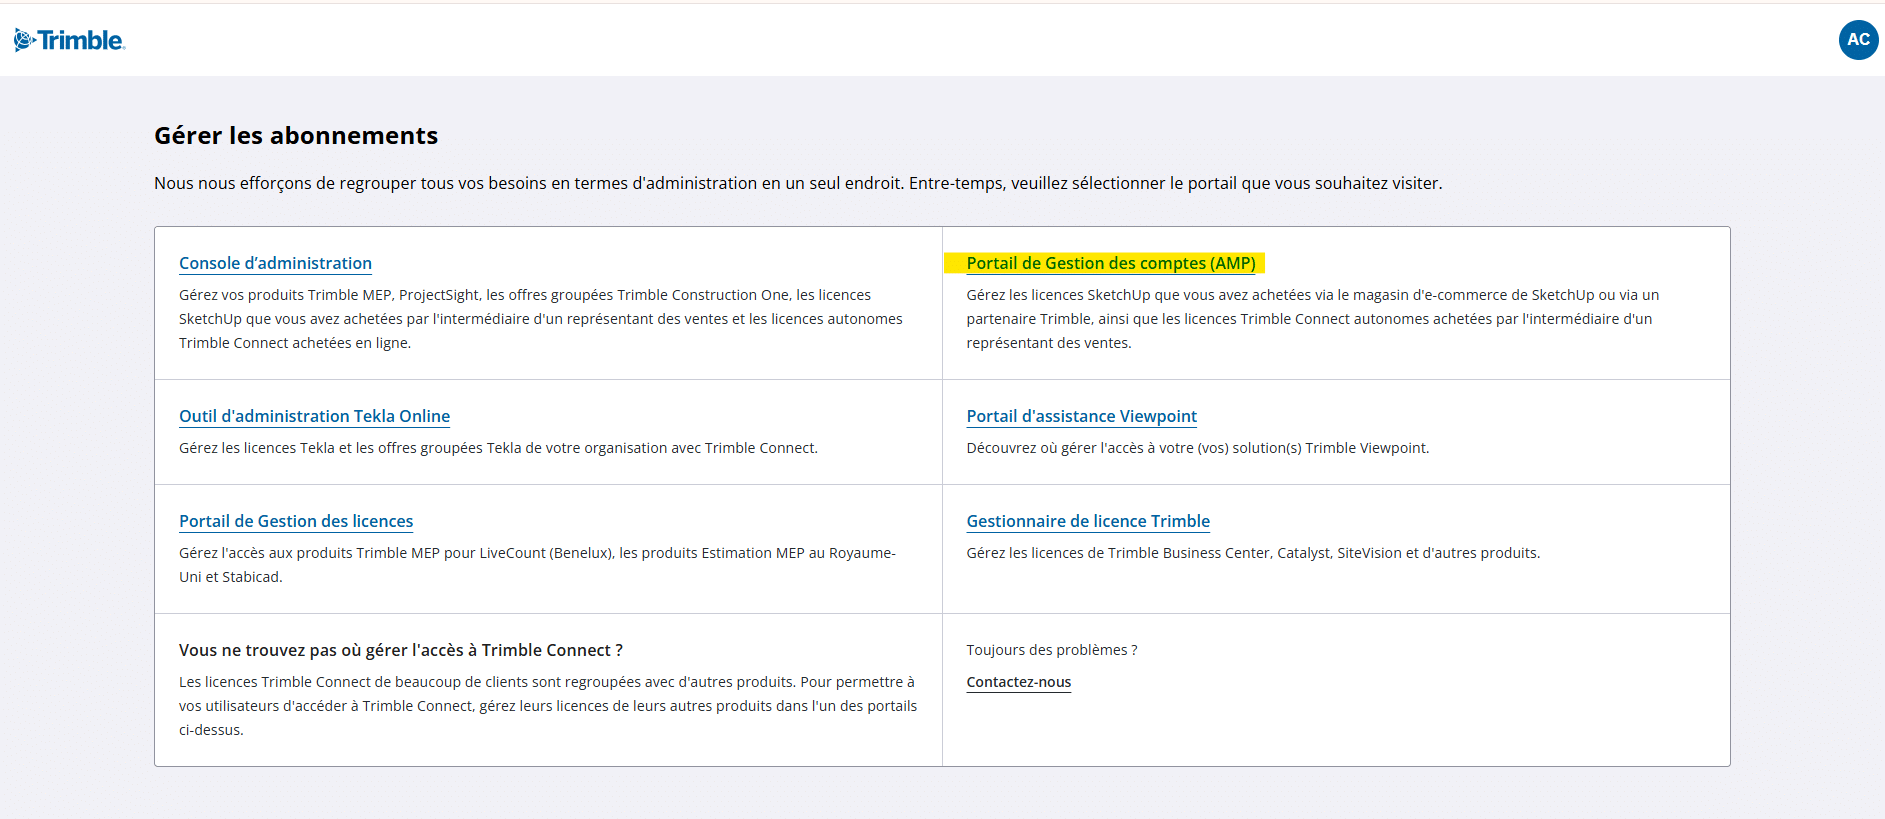Image resolution: width=1885 pixels, height=819 pixels.
Task: Open Portail de Gestion des licences
Action: point(296,521)
